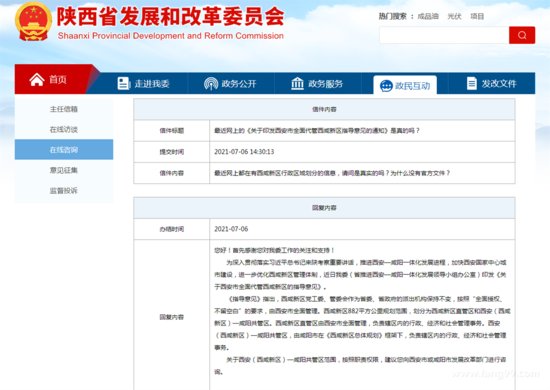The height and width of the screenshot is (390, 550).
Task: Click the hot search term 项目
Action: click(477, 16)
